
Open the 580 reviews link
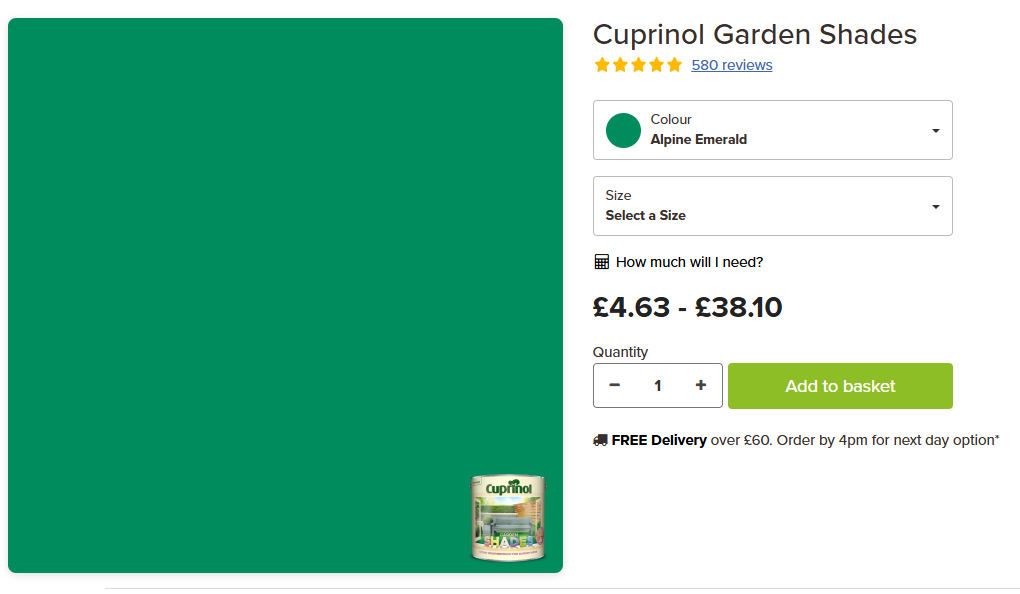(731, 65)
